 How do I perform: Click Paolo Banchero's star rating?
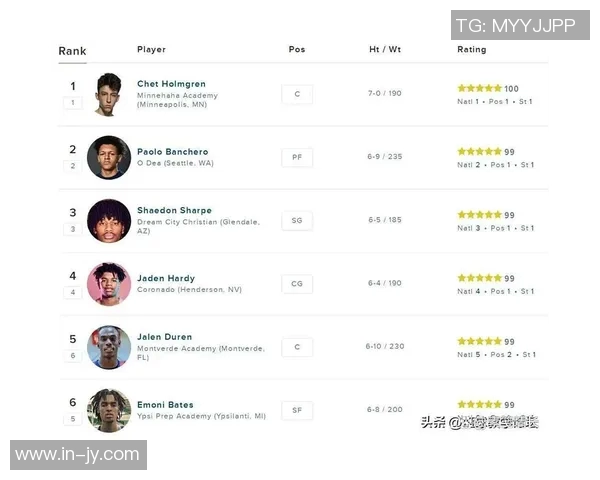pyautogui.click(x=479, y=152)
